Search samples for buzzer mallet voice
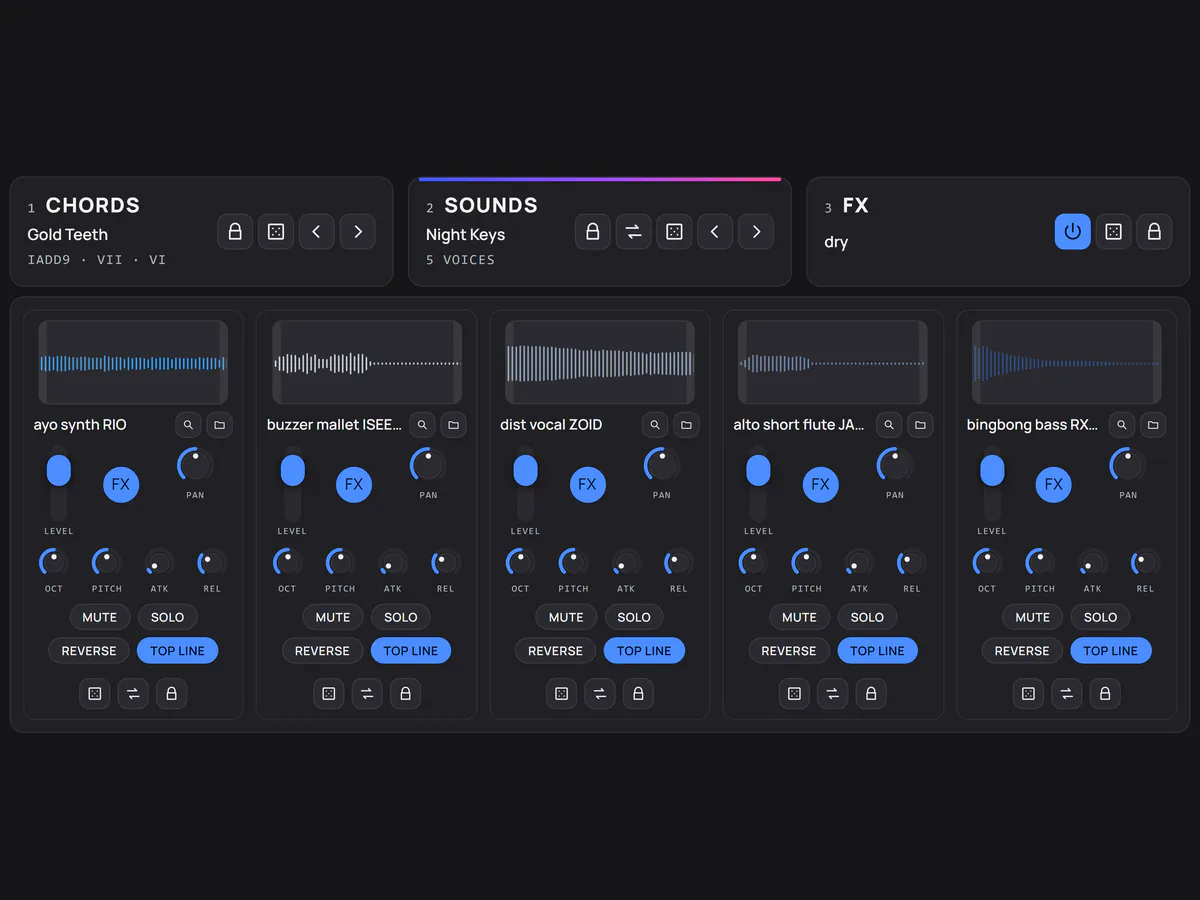 tap(422, 425)
